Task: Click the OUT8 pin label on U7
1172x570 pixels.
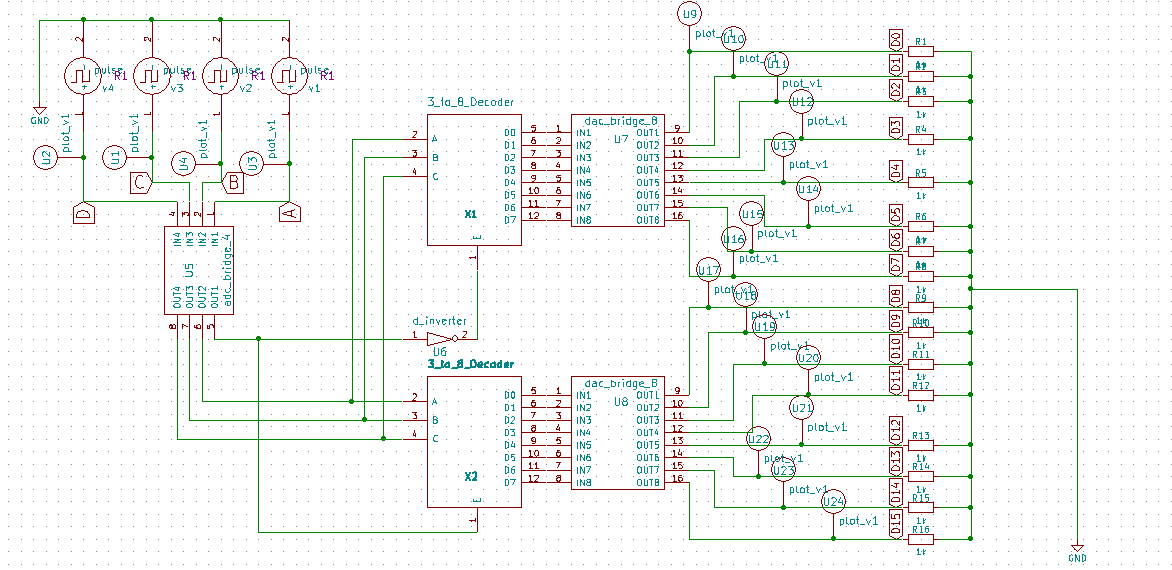Action: point(648,220)
